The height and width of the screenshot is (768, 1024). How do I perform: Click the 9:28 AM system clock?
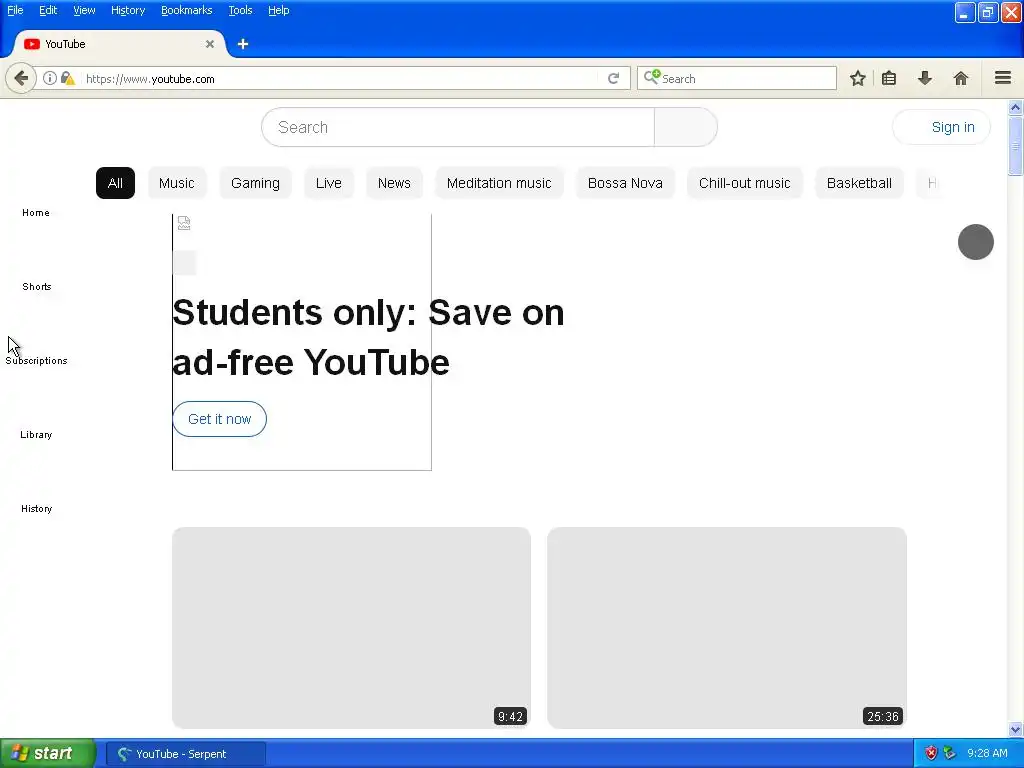(987, 753)
